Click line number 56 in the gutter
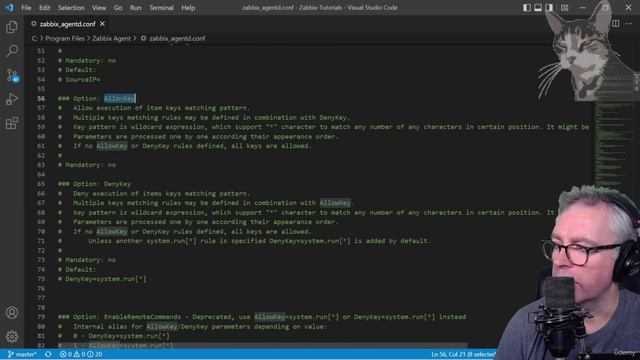The width and height of the screenshot is (640, 360). click(x=41, y=98)
